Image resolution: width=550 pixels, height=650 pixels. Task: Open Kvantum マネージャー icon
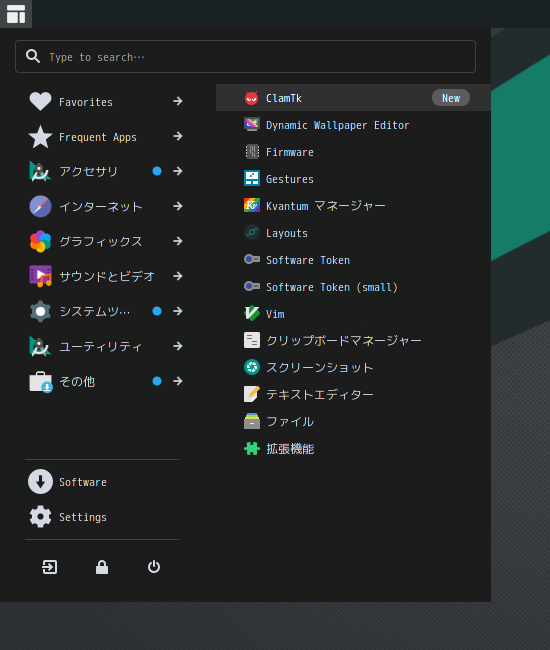click(252, 206)
